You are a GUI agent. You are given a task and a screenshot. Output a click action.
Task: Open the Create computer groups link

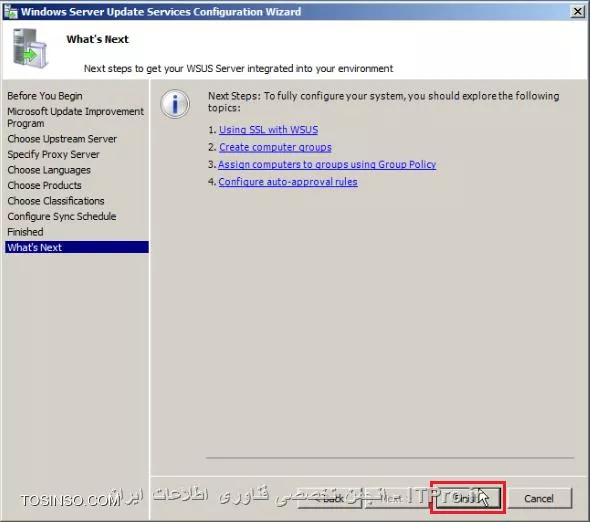(x=275, y=147)
